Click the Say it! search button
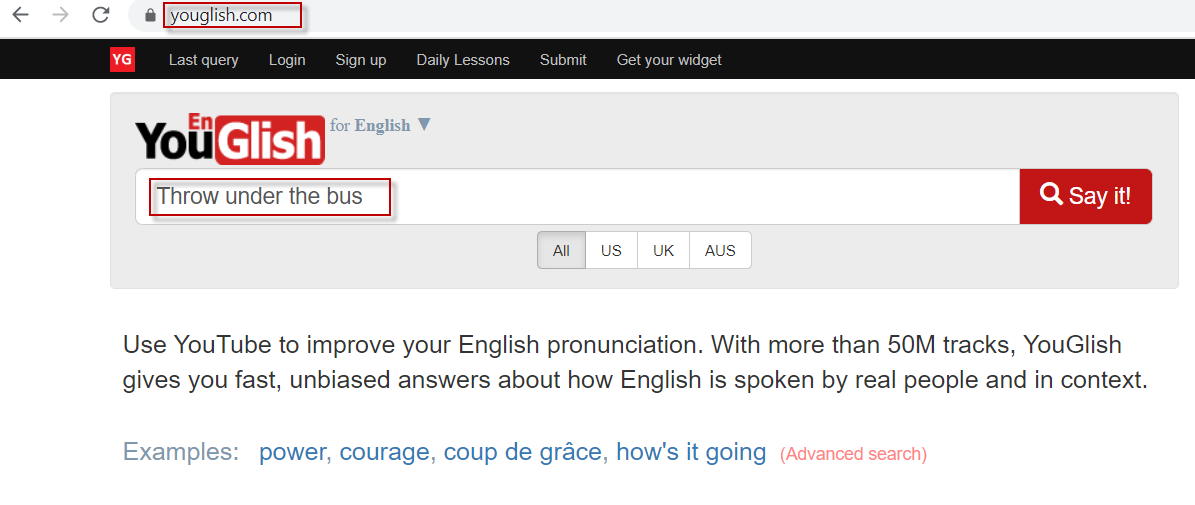 (1085, 197)
